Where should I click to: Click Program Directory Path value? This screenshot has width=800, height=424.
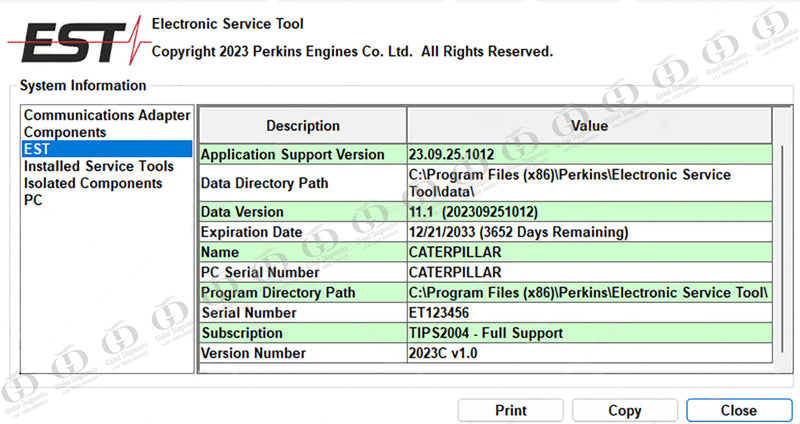589,292
